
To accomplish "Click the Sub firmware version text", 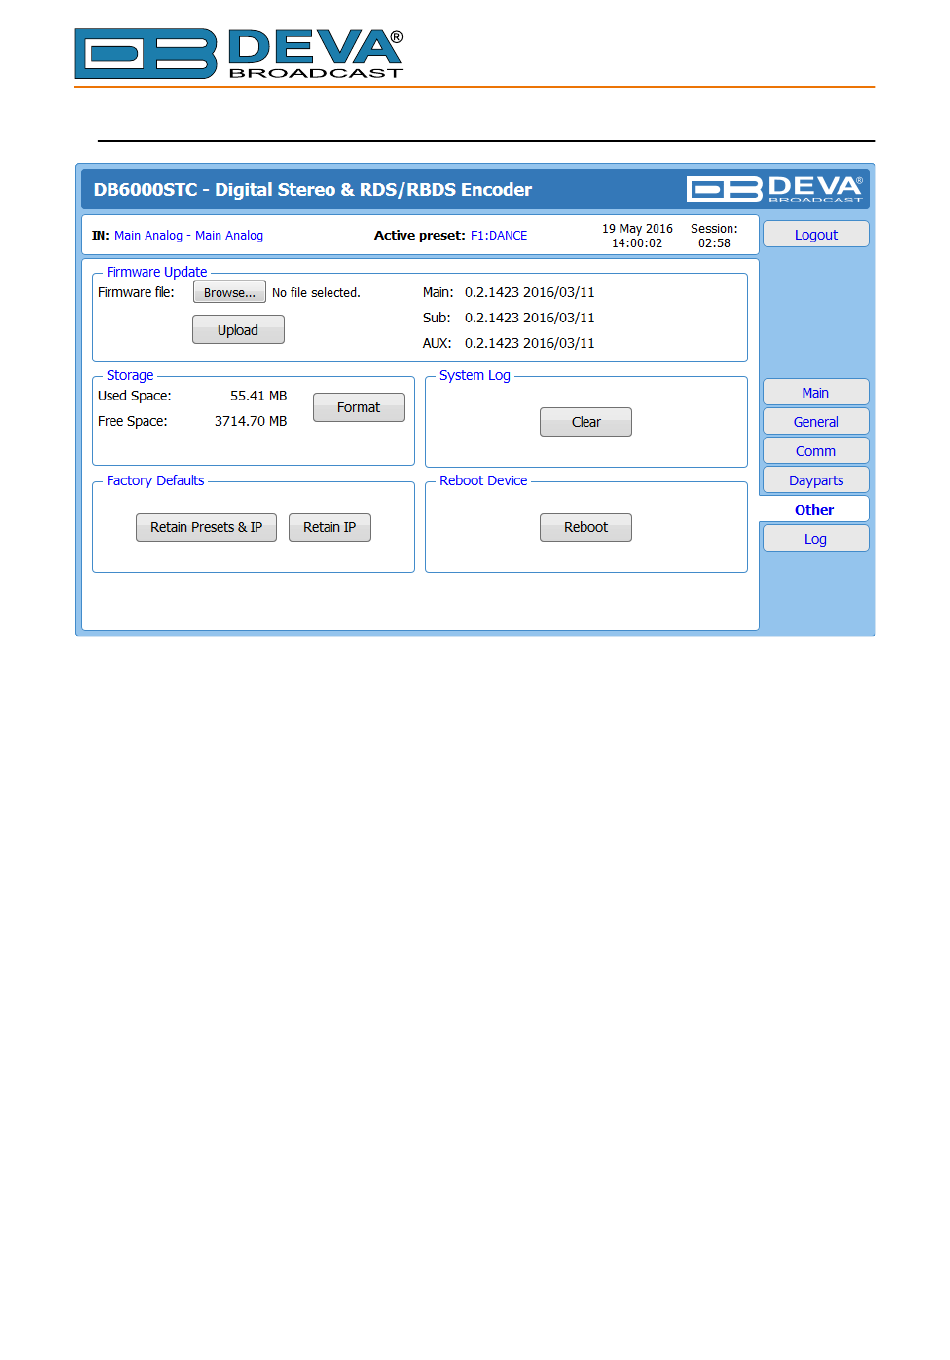I will (x=530, y=318).
